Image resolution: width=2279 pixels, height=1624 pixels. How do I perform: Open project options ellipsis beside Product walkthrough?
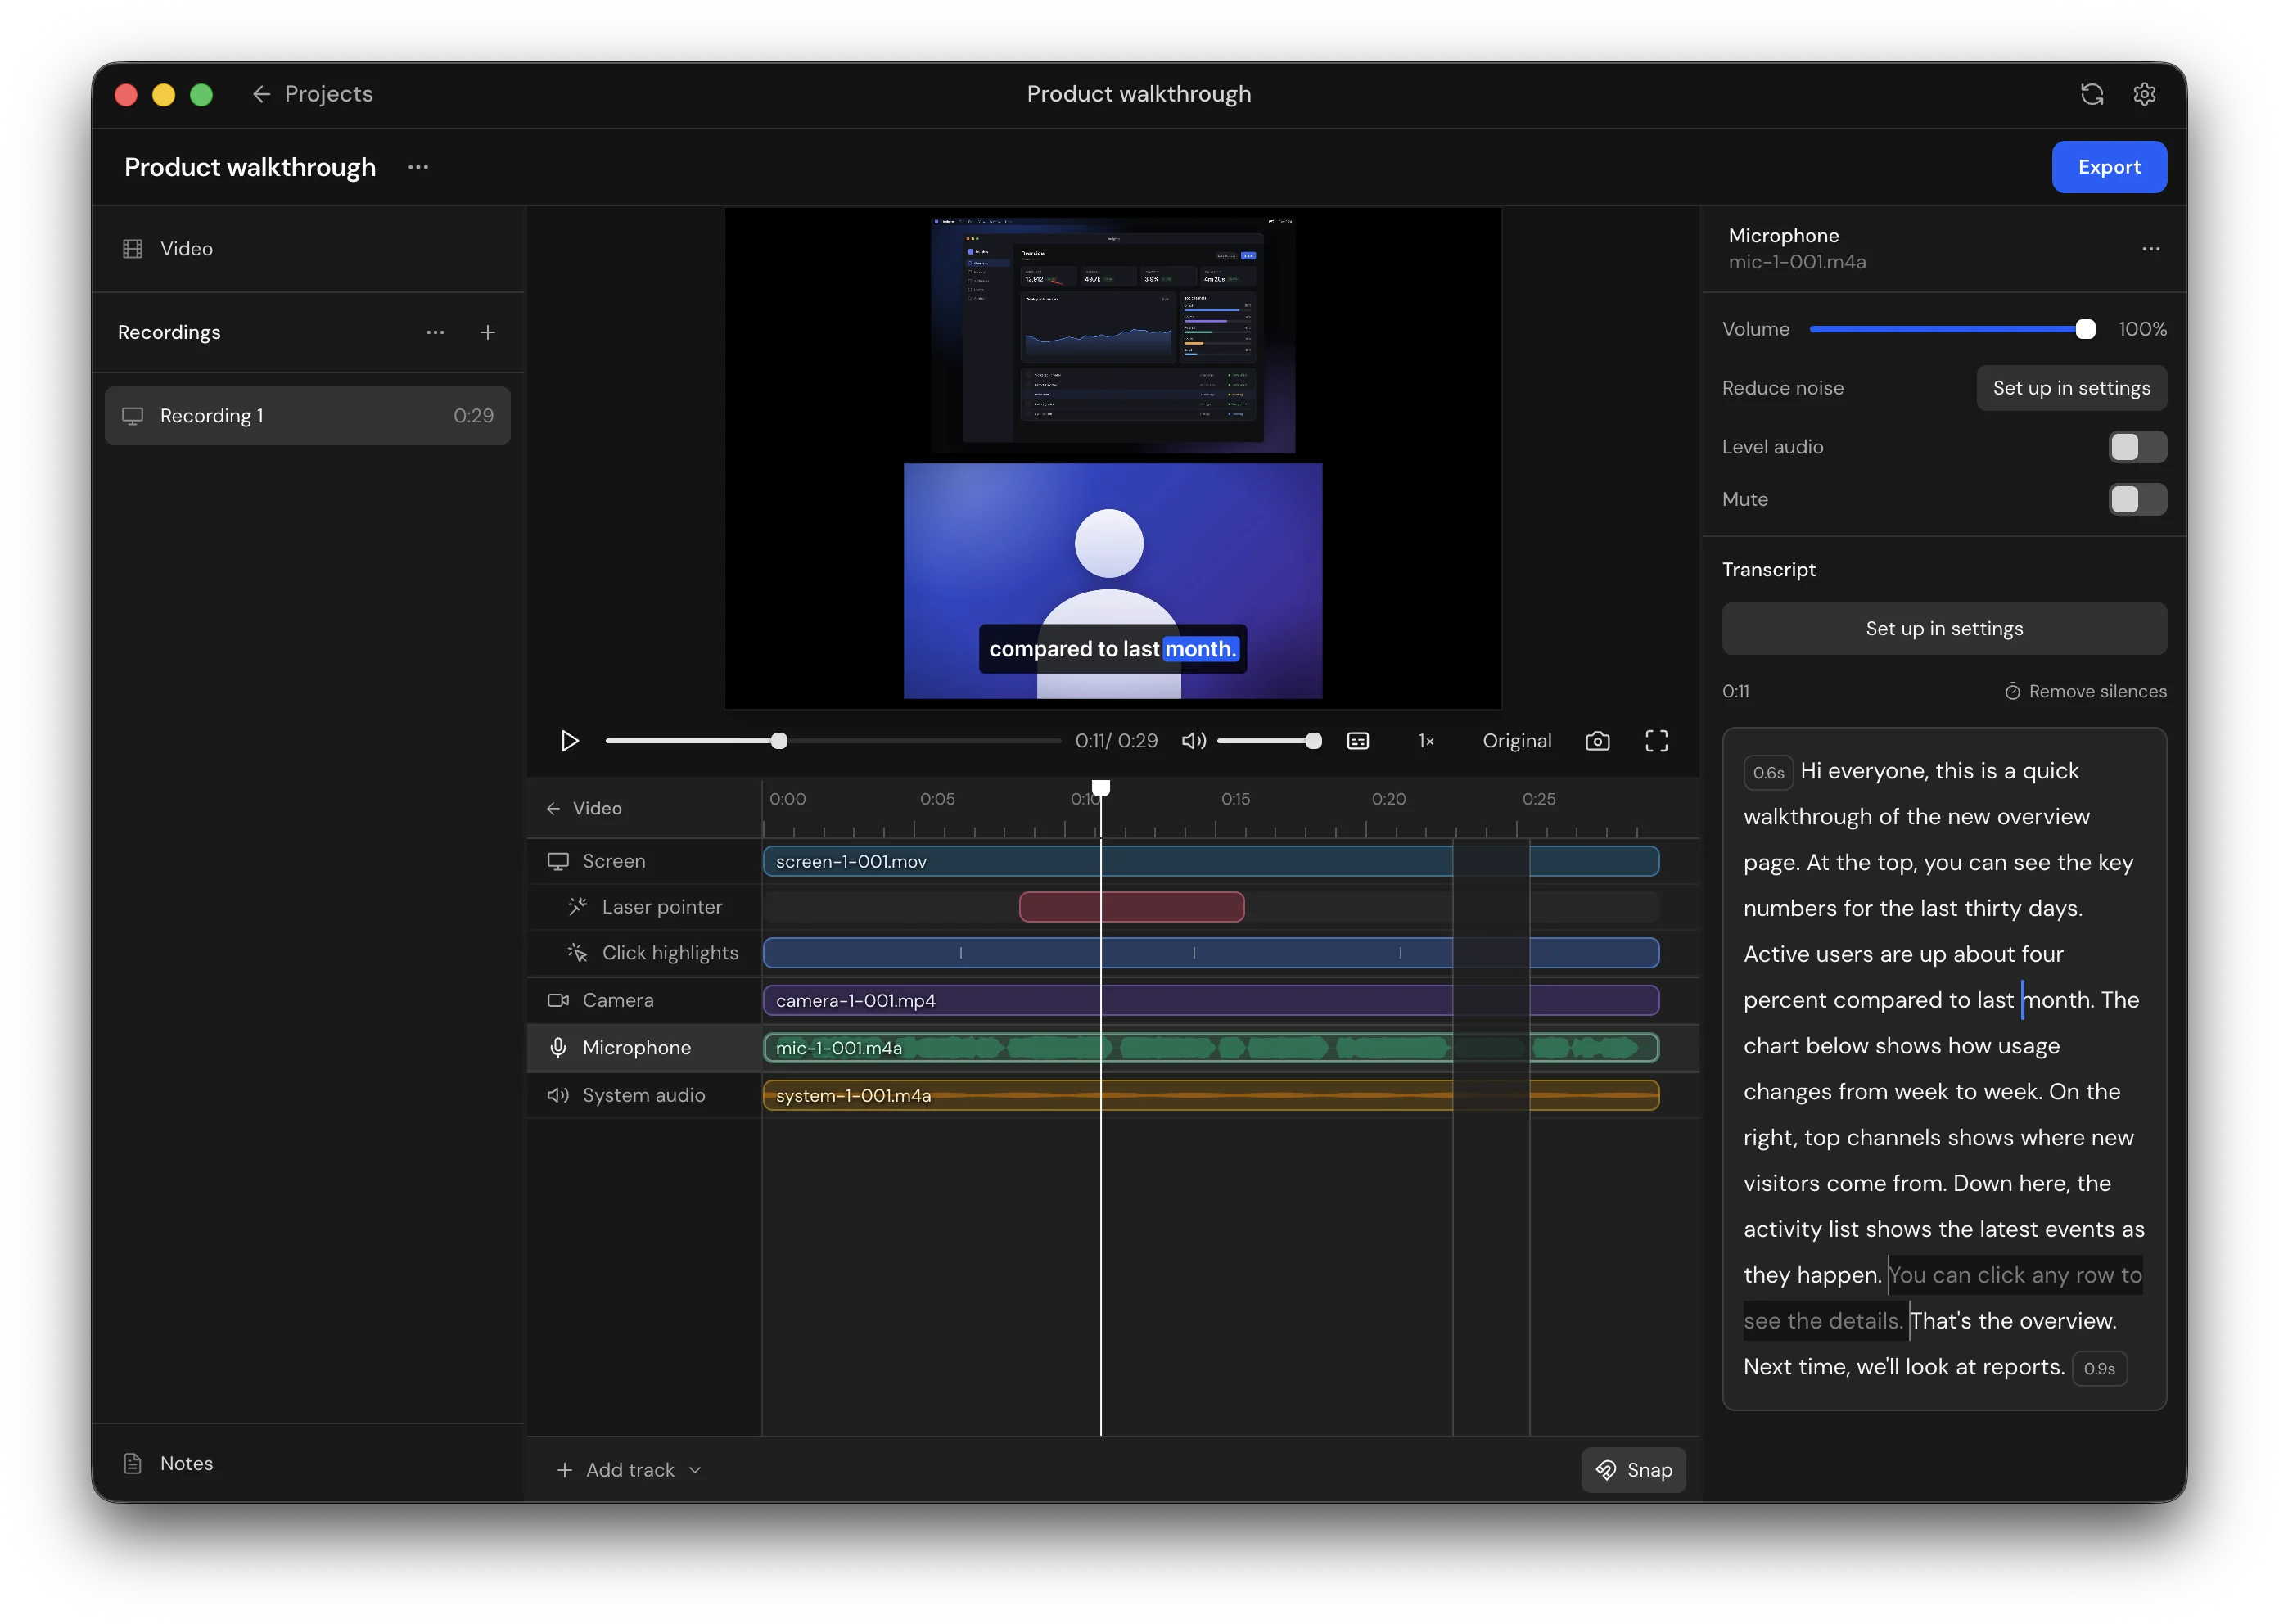coord(418,167)
